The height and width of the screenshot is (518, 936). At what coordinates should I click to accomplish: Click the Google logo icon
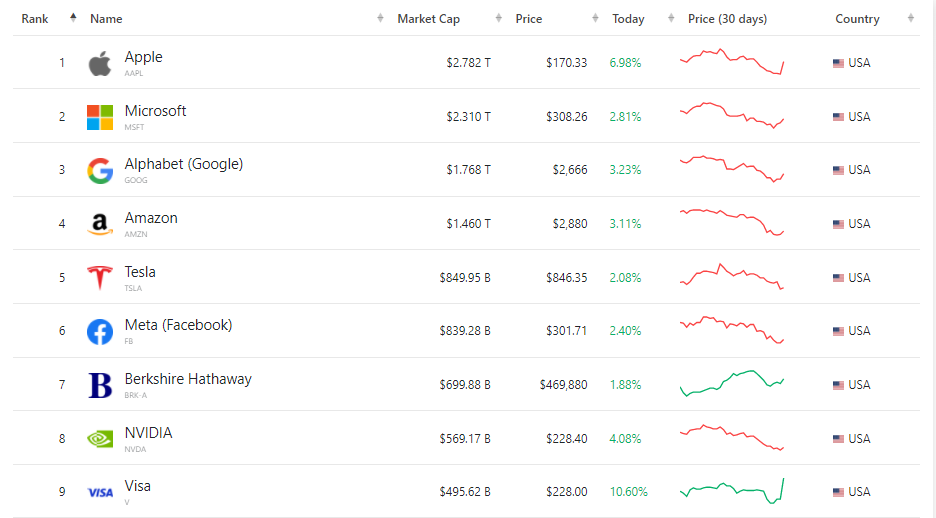pos(100,171)
